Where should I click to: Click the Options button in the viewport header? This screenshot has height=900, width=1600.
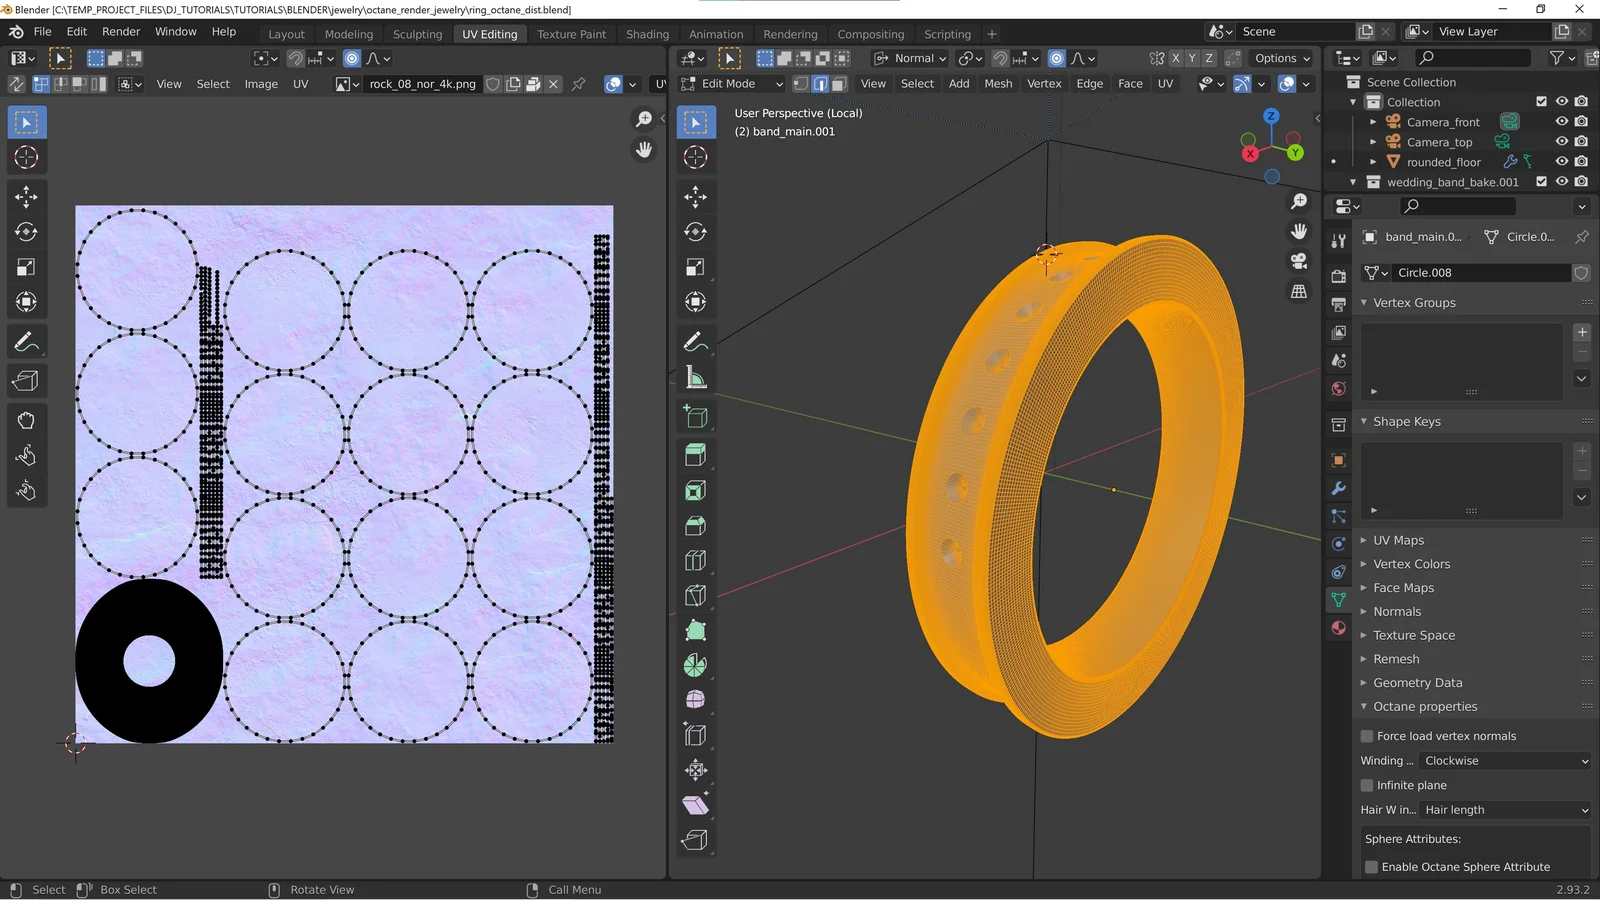[x=1281, y=58]
